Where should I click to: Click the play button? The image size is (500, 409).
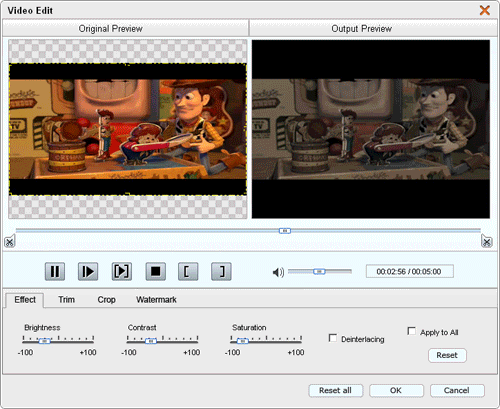(88, 271)
